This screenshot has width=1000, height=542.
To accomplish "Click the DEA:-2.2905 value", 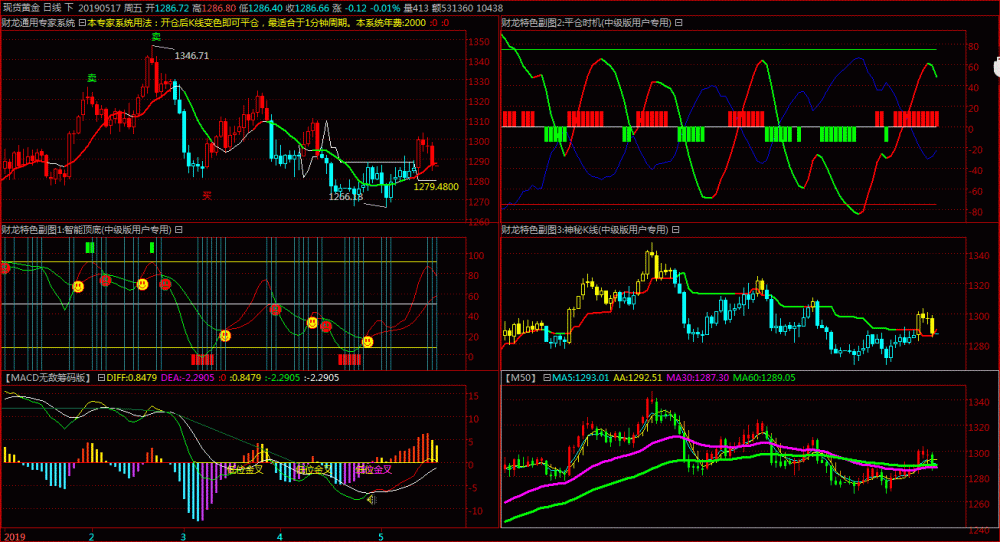I will coord(188,377).
